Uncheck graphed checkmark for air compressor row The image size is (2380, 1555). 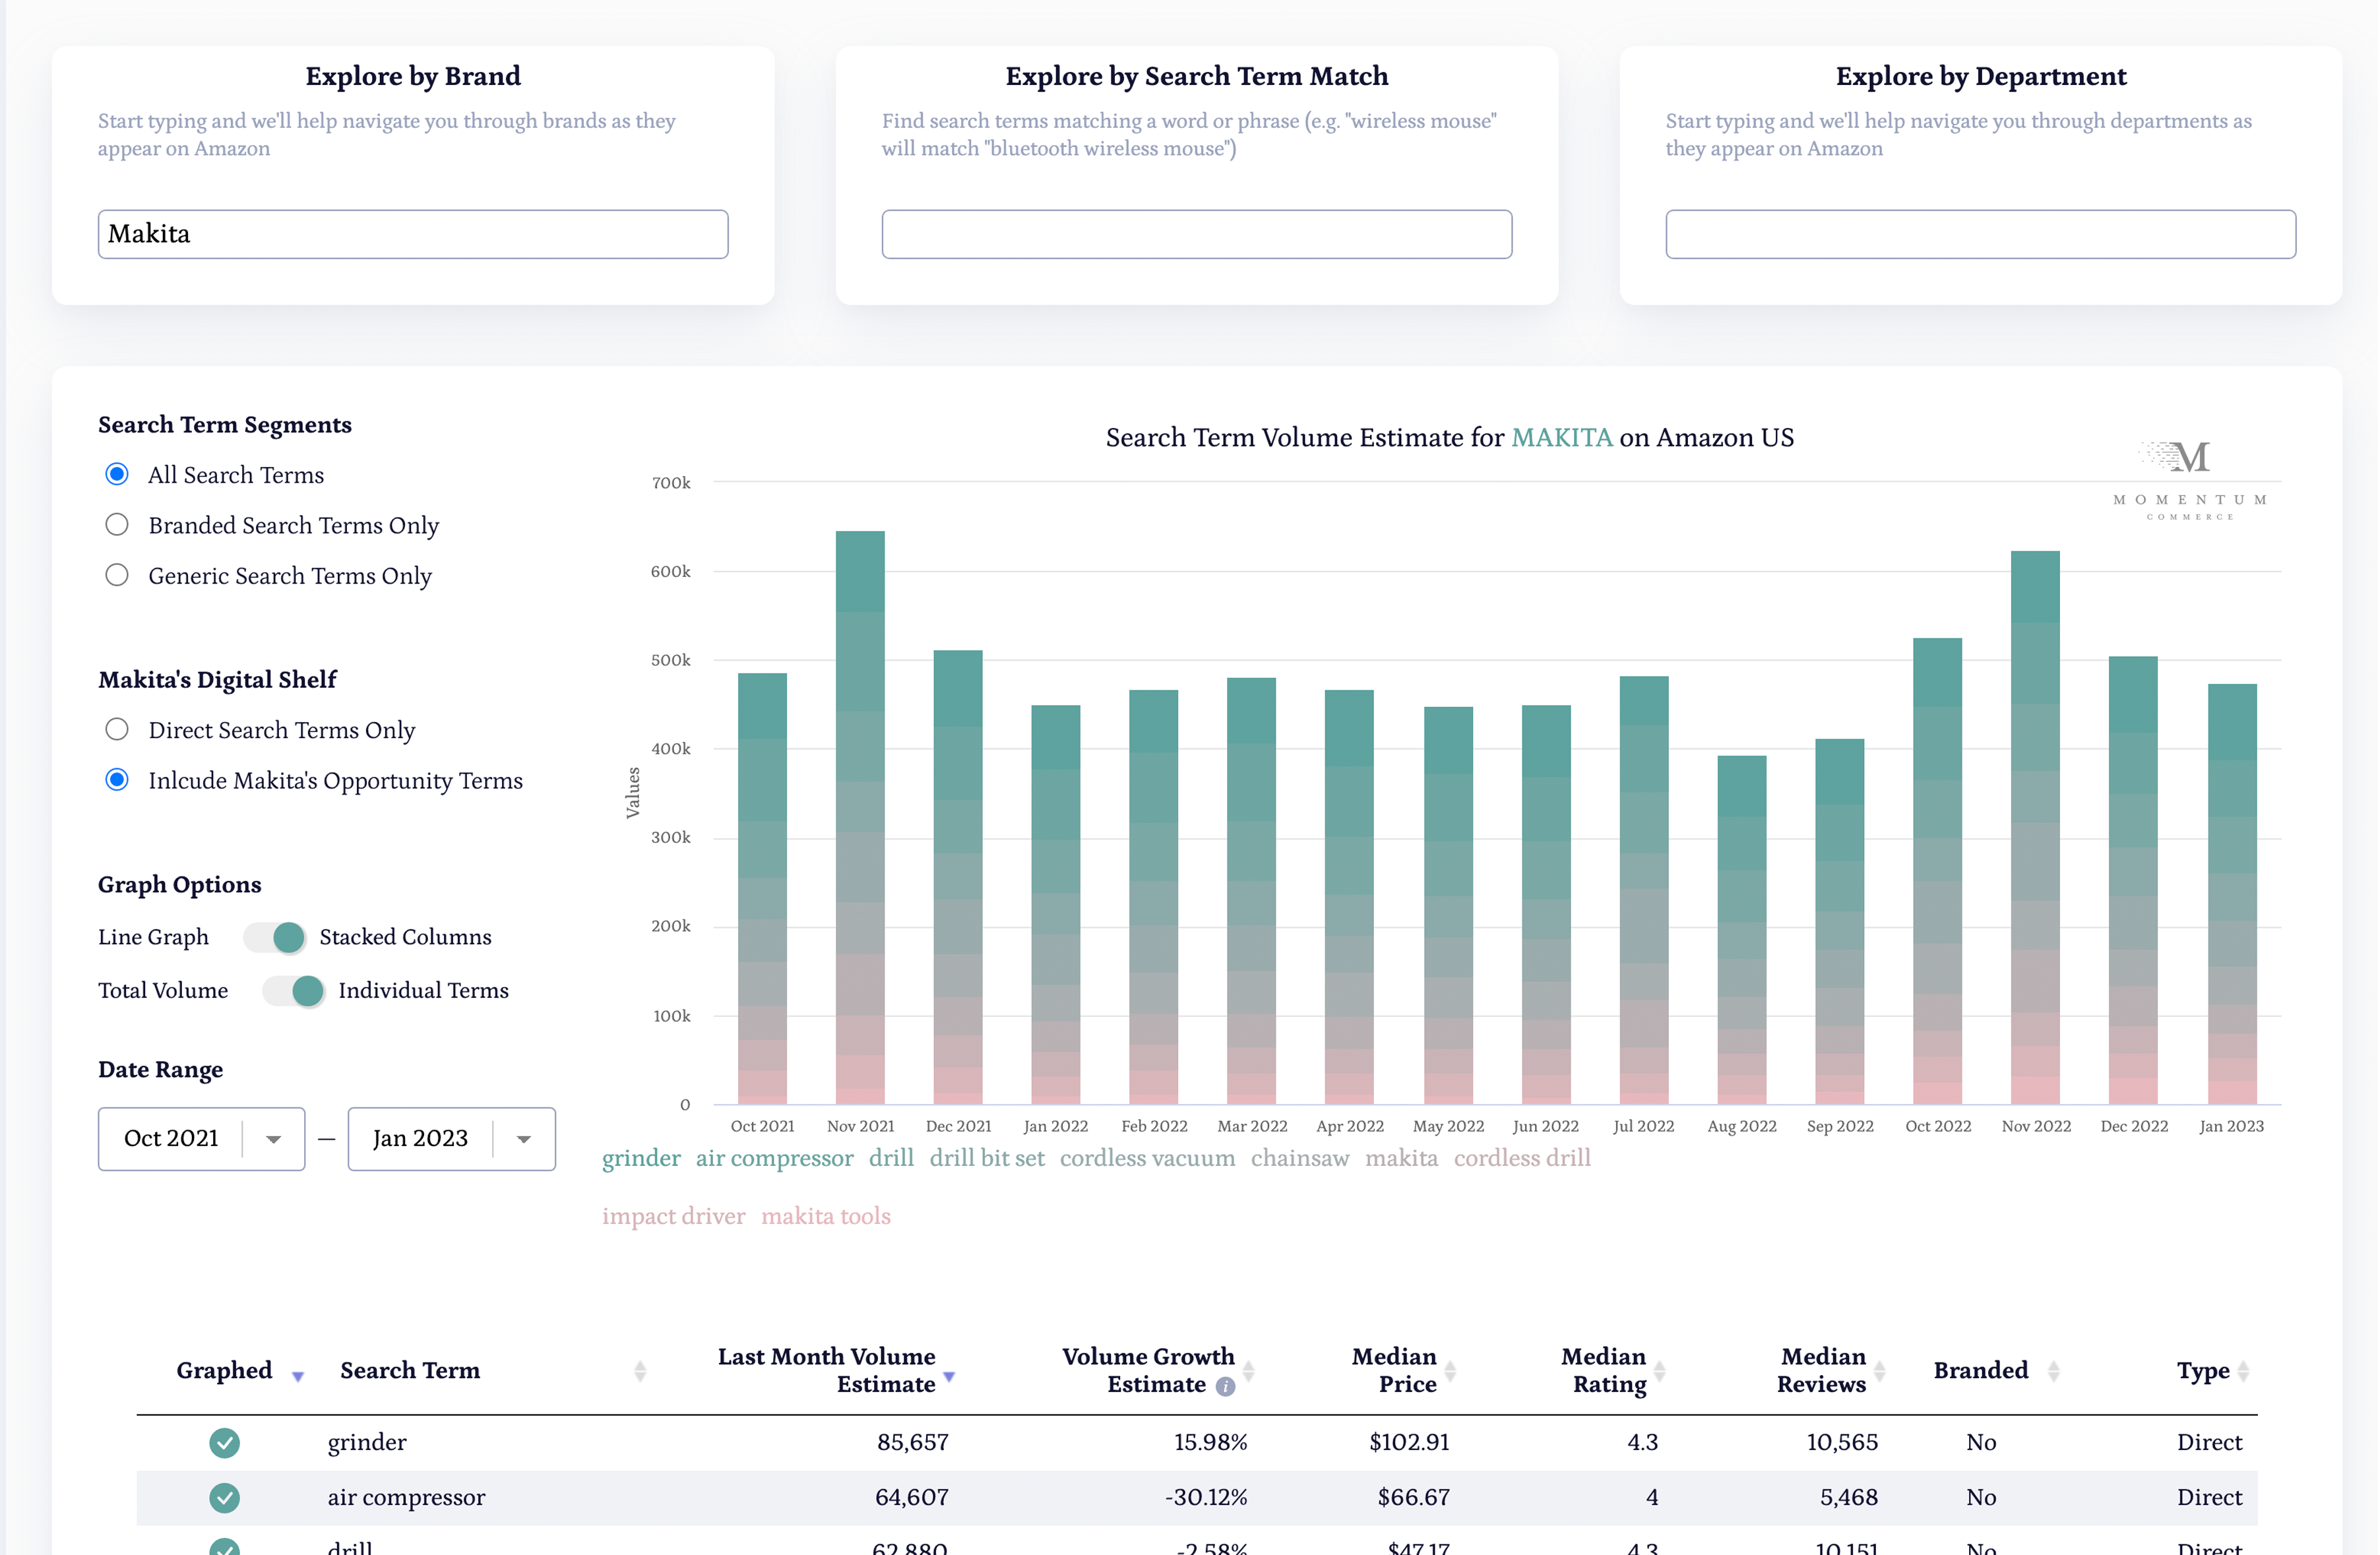coord(224,1497)
